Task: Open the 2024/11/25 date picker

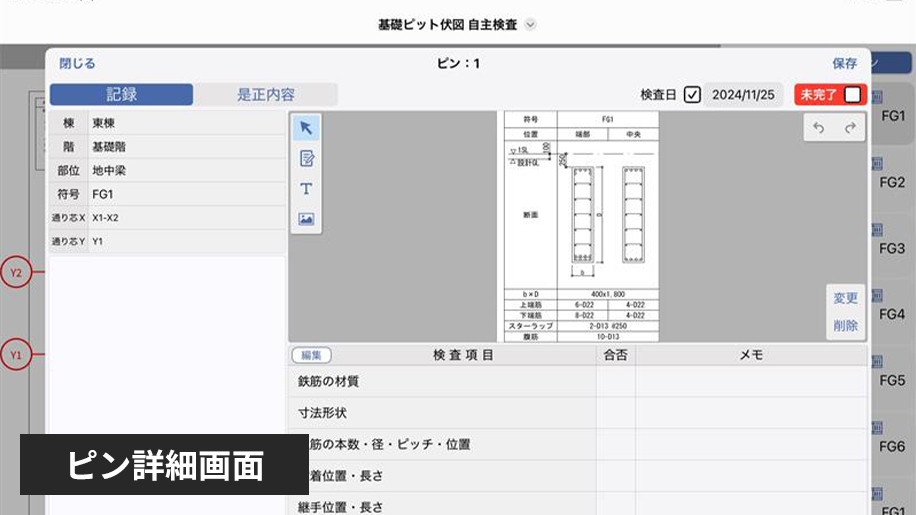Action: 744,95
